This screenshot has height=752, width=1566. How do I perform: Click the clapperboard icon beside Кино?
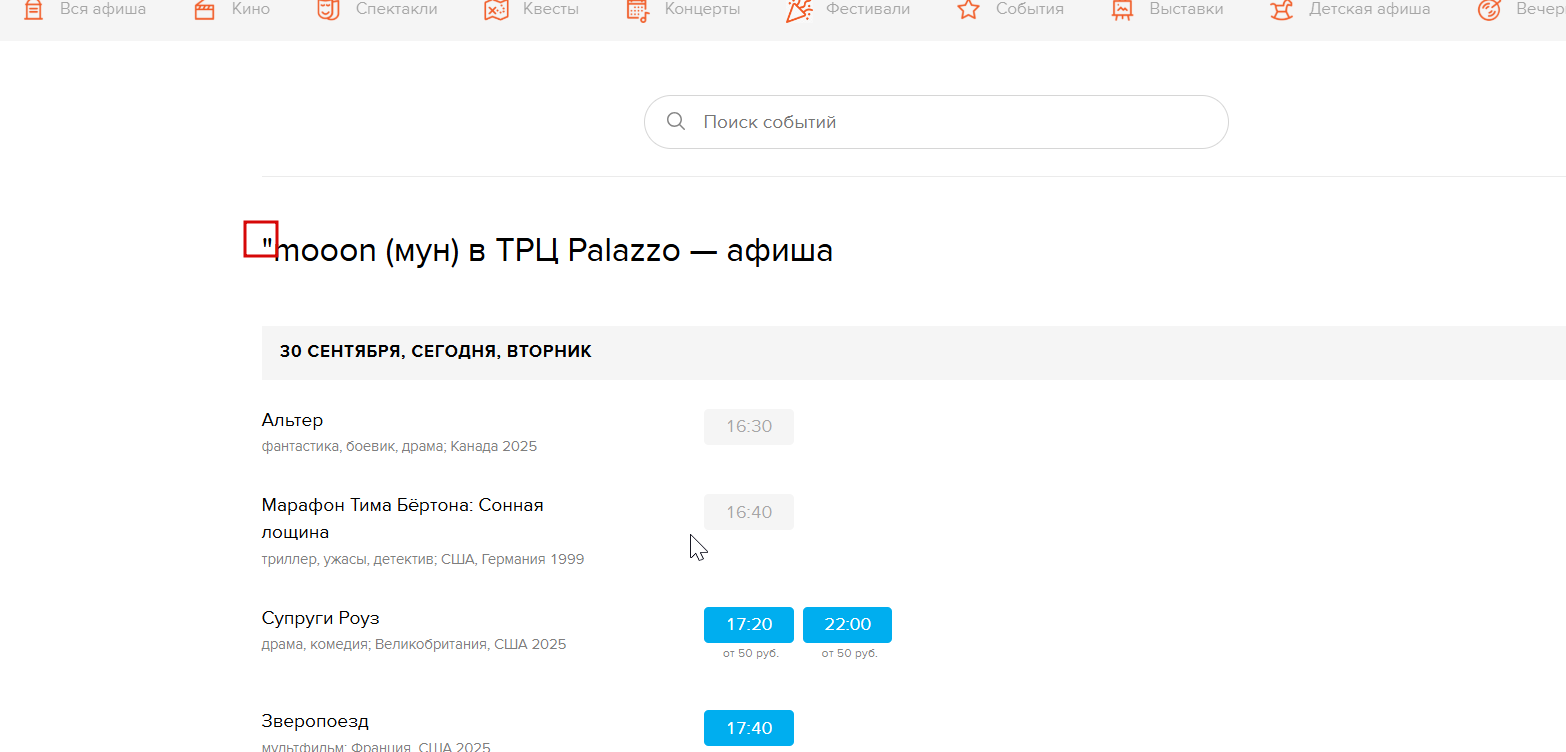point(205,10)
